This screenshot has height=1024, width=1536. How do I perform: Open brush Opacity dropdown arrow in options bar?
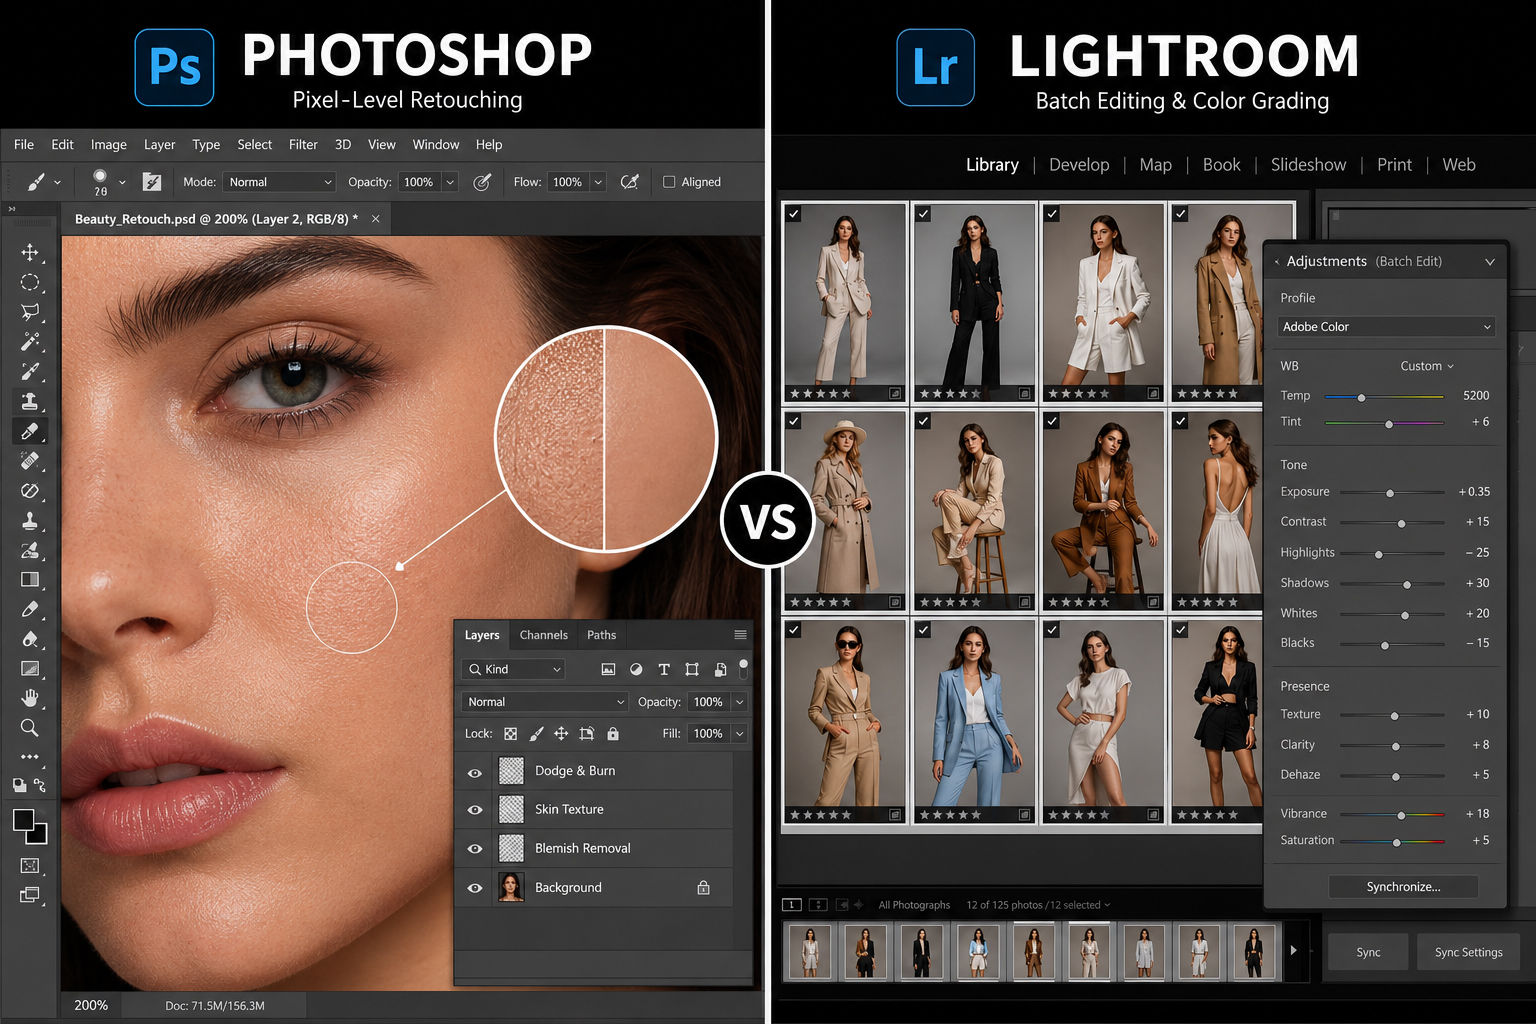(450, 182)
